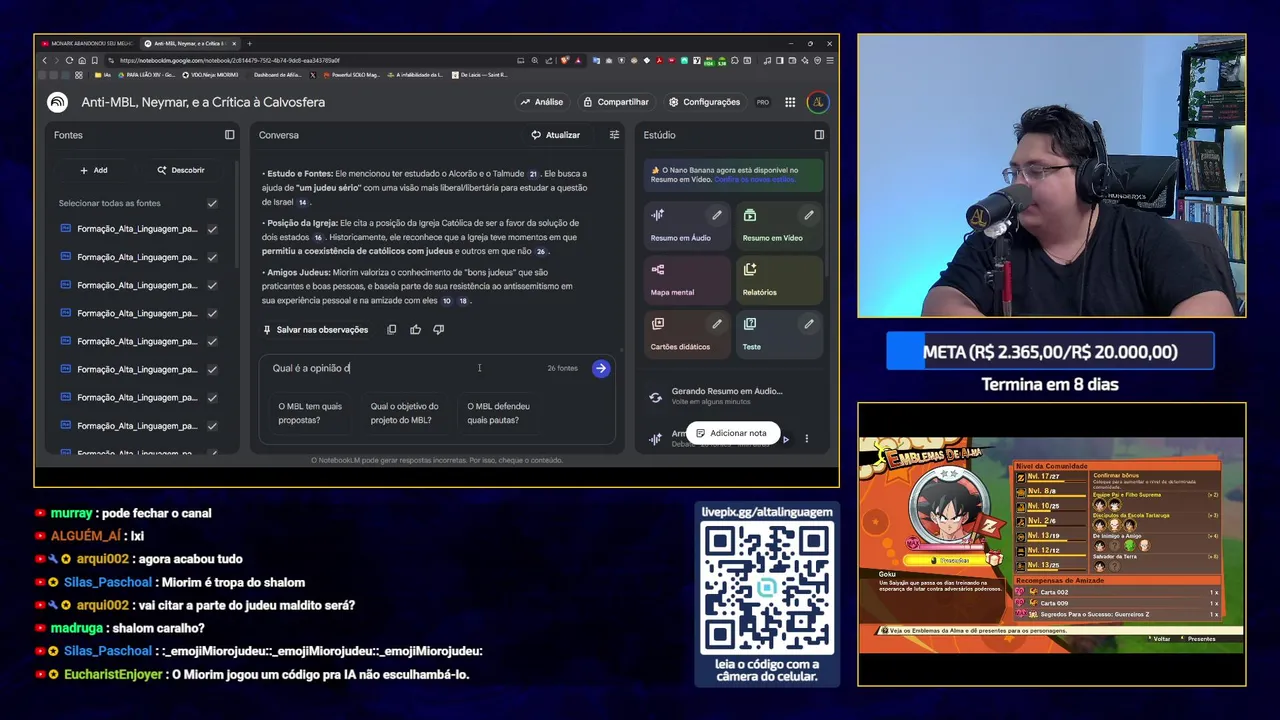Follow the 'Confira os novos estilos' link
1280x720 pixels.
coord(756,179)
